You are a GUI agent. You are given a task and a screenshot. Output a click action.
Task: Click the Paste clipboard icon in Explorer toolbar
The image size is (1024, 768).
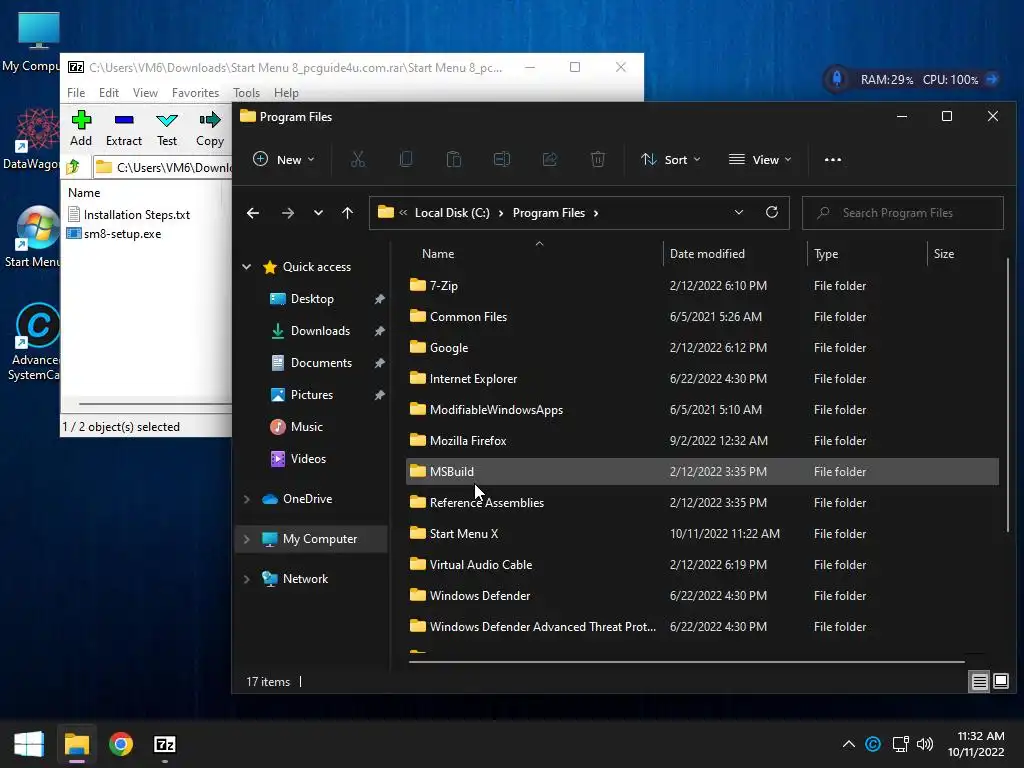pyautogui.click(x=454, y=159)
